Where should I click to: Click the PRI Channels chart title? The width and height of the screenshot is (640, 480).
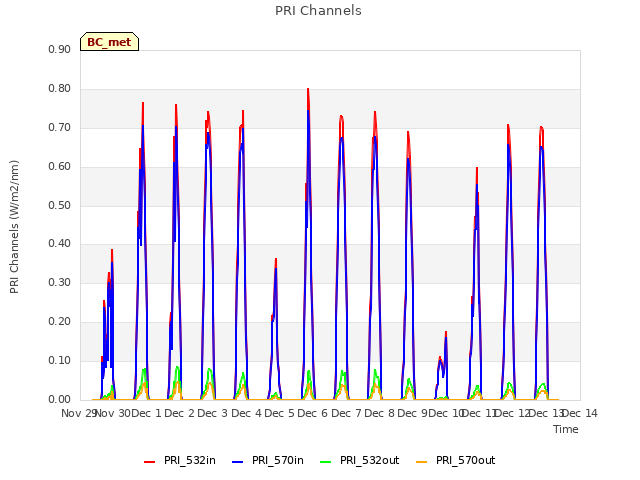pyautogui.click(x=318, y=11)
